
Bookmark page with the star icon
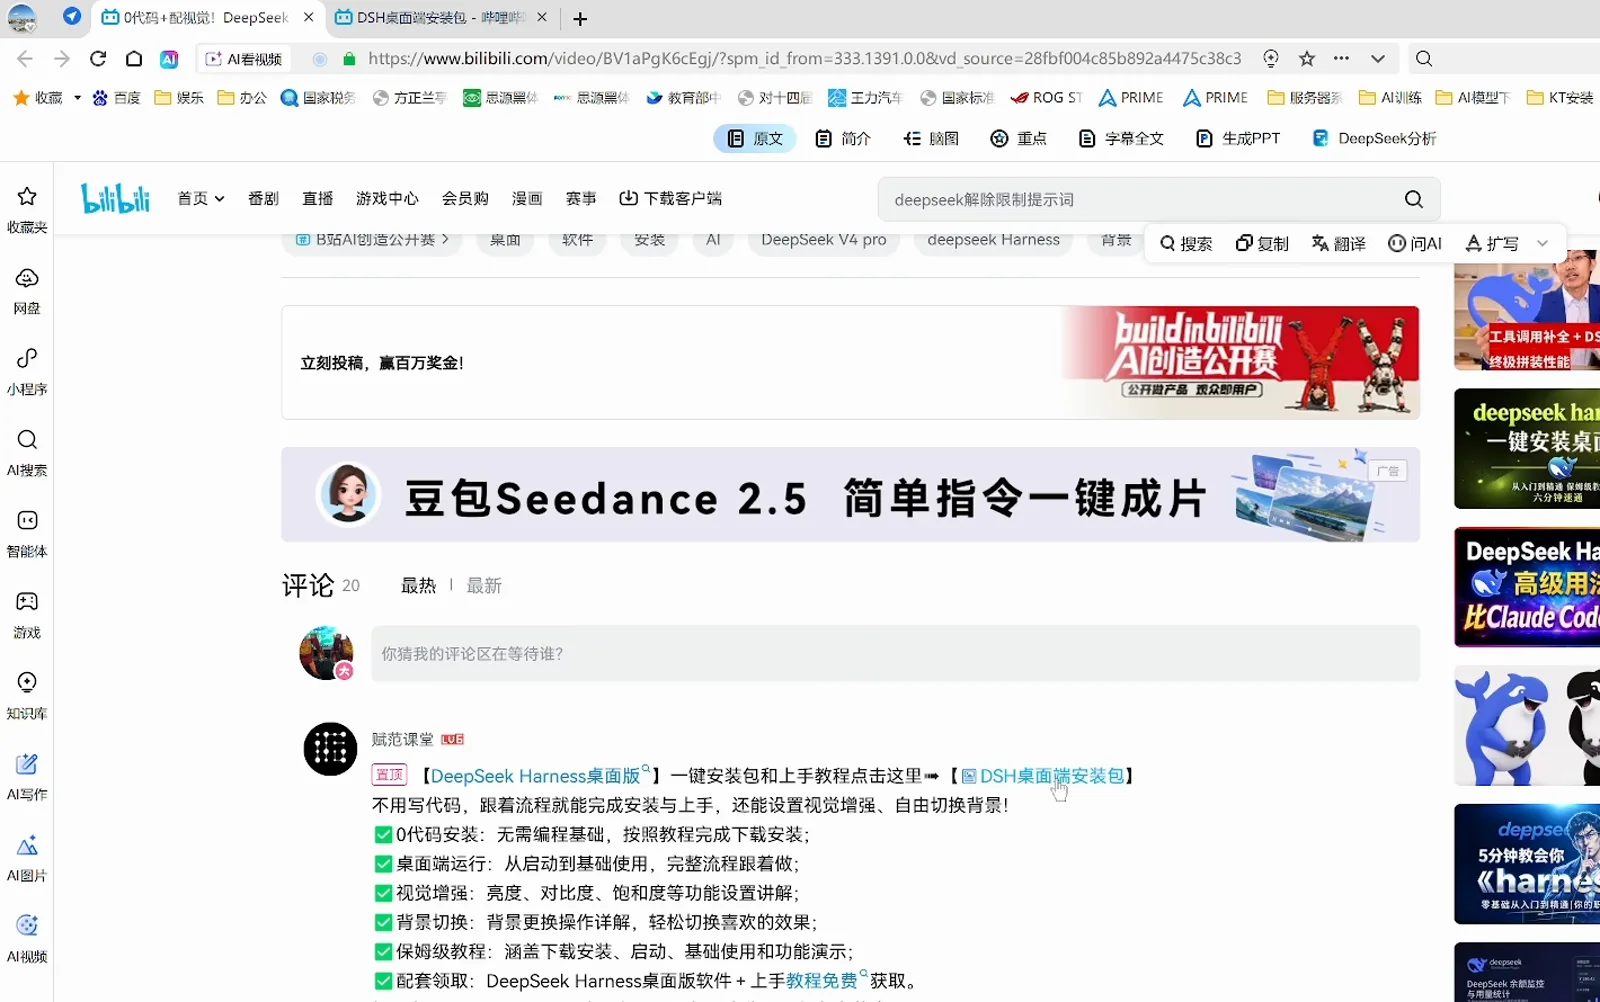tap(1307, 59)
